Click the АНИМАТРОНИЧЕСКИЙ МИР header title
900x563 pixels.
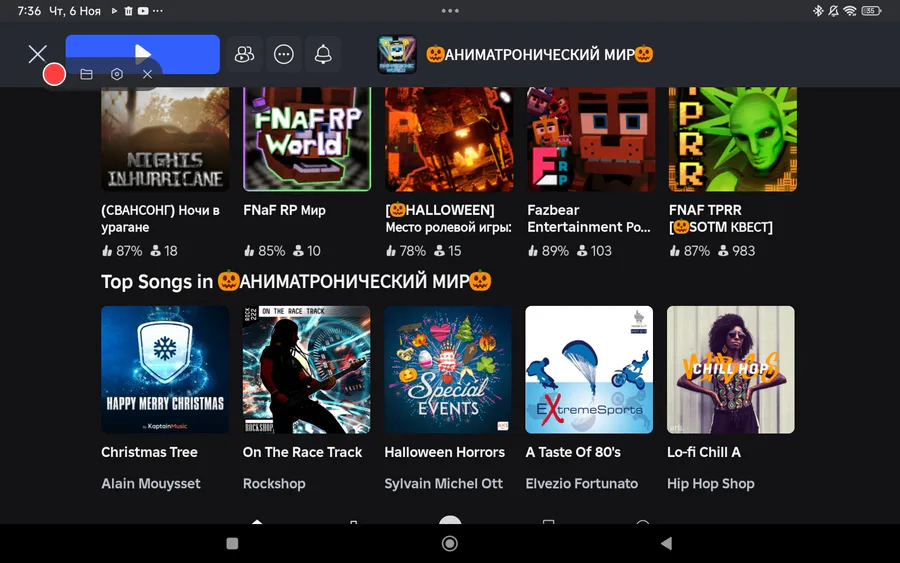click(x=540, y=55)
